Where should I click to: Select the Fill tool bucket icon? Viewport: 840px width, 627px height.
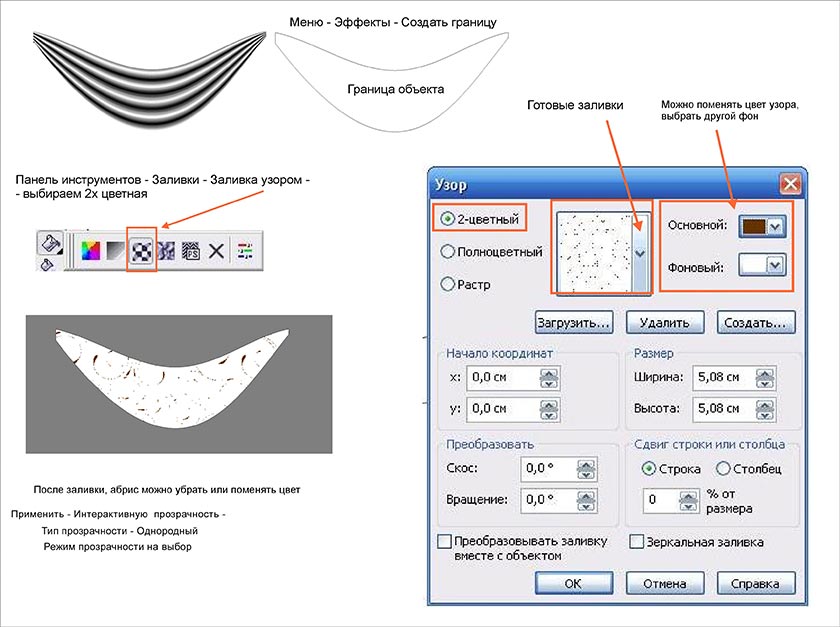49,243
